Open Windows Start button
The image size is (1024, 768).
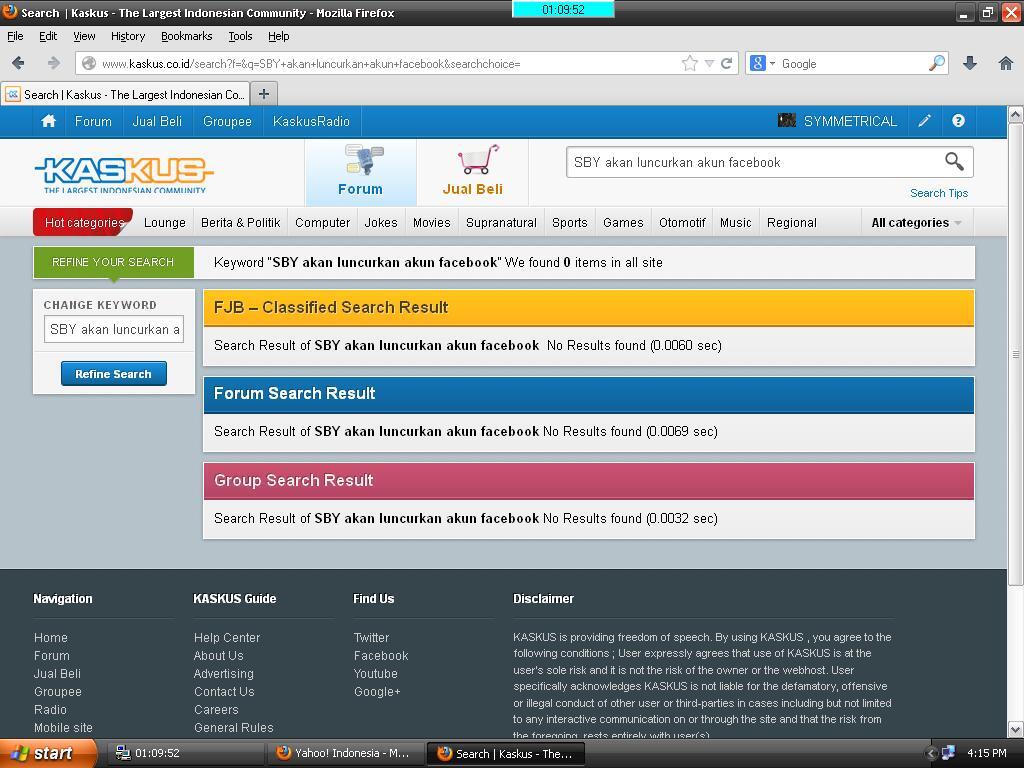point(47,753)
